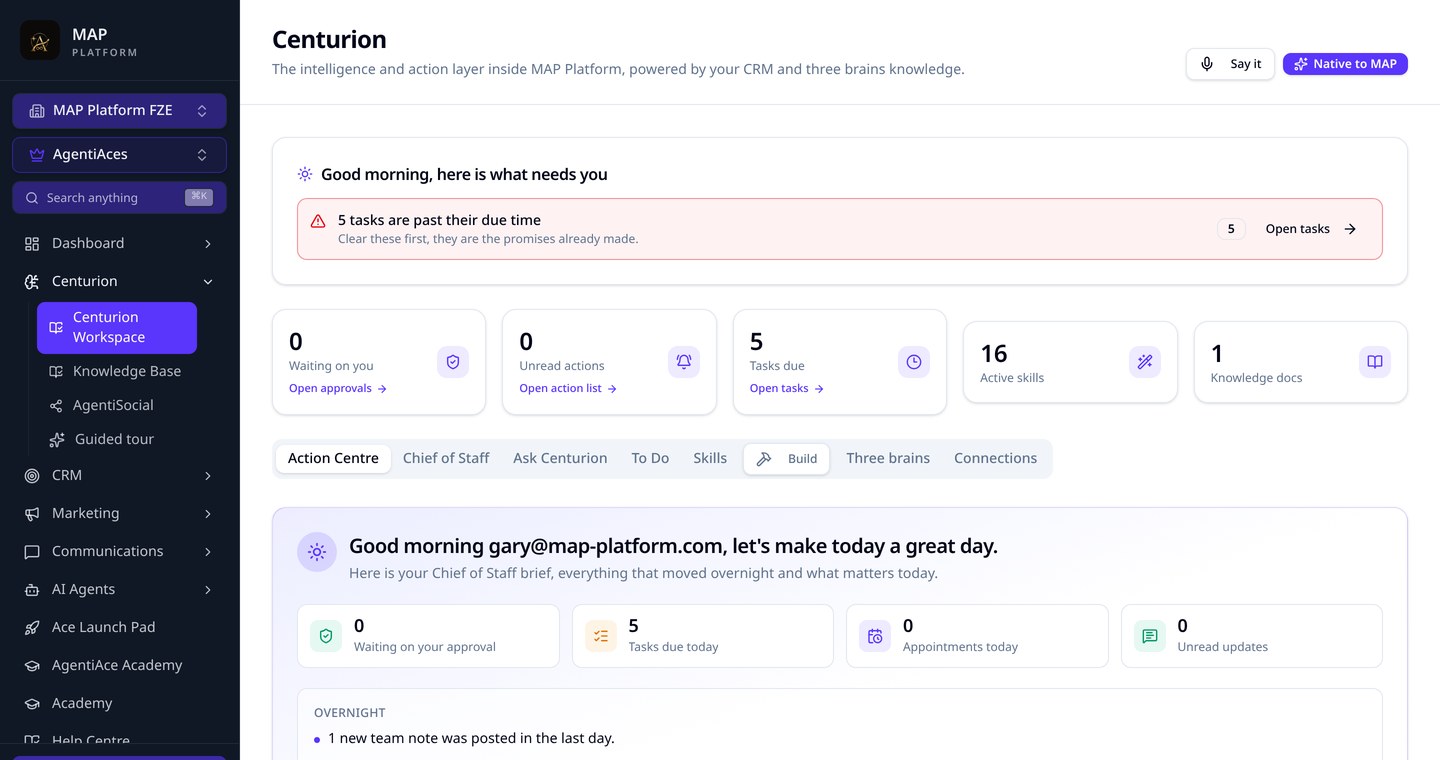Open Knowledge Base in the sidebar
The image size is (1440, 760).
click(117, 371)
